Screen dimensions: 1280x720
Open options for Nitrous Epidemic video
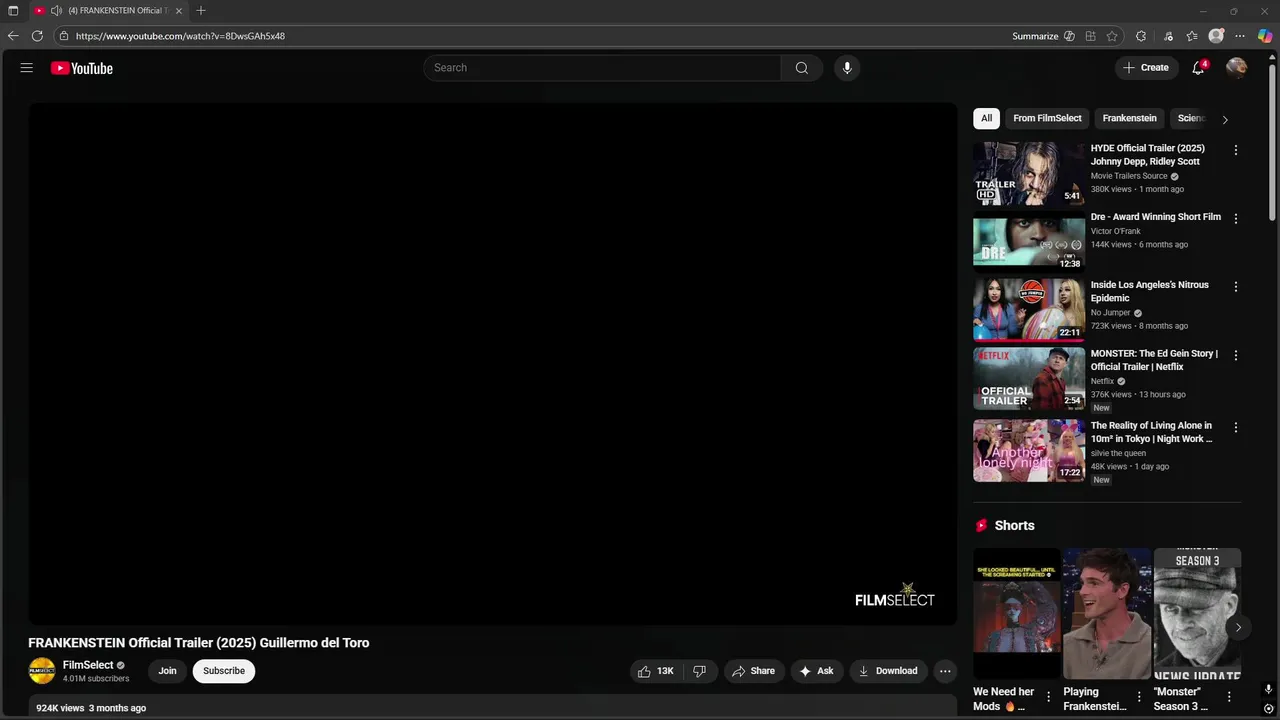(1235, 286)
